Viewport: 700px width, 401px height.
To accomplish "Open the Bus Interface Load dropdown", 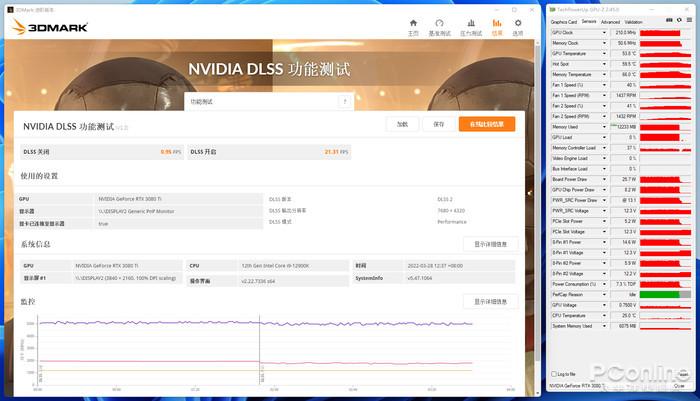I will click(x=604, y=169).
